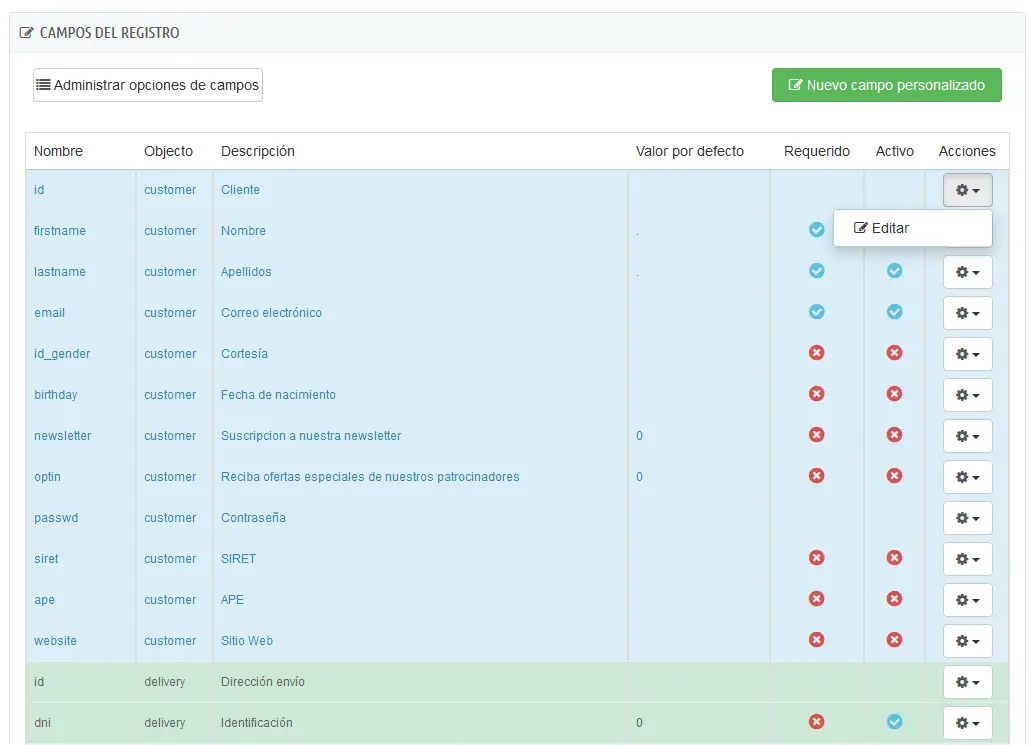The width and height of the screenshot is (1035, 745).
Task: Click the gear icon for the email row
Action: 967,313
